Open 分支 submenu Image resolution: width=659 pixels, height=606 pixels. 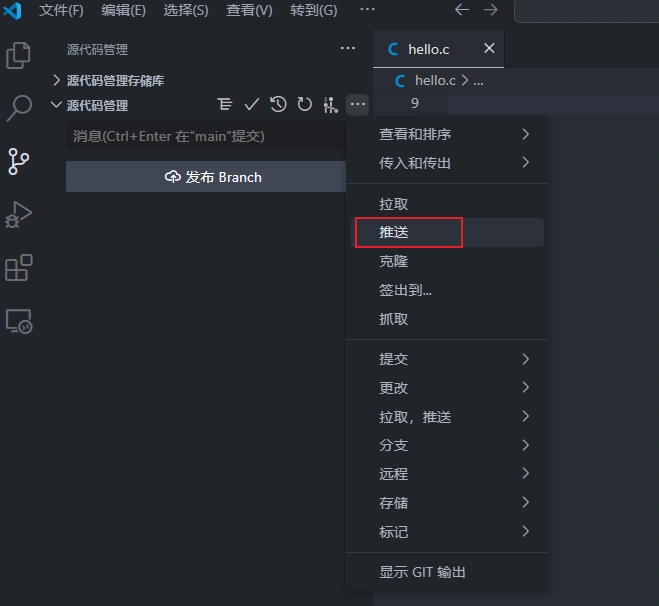coord(447,445)
